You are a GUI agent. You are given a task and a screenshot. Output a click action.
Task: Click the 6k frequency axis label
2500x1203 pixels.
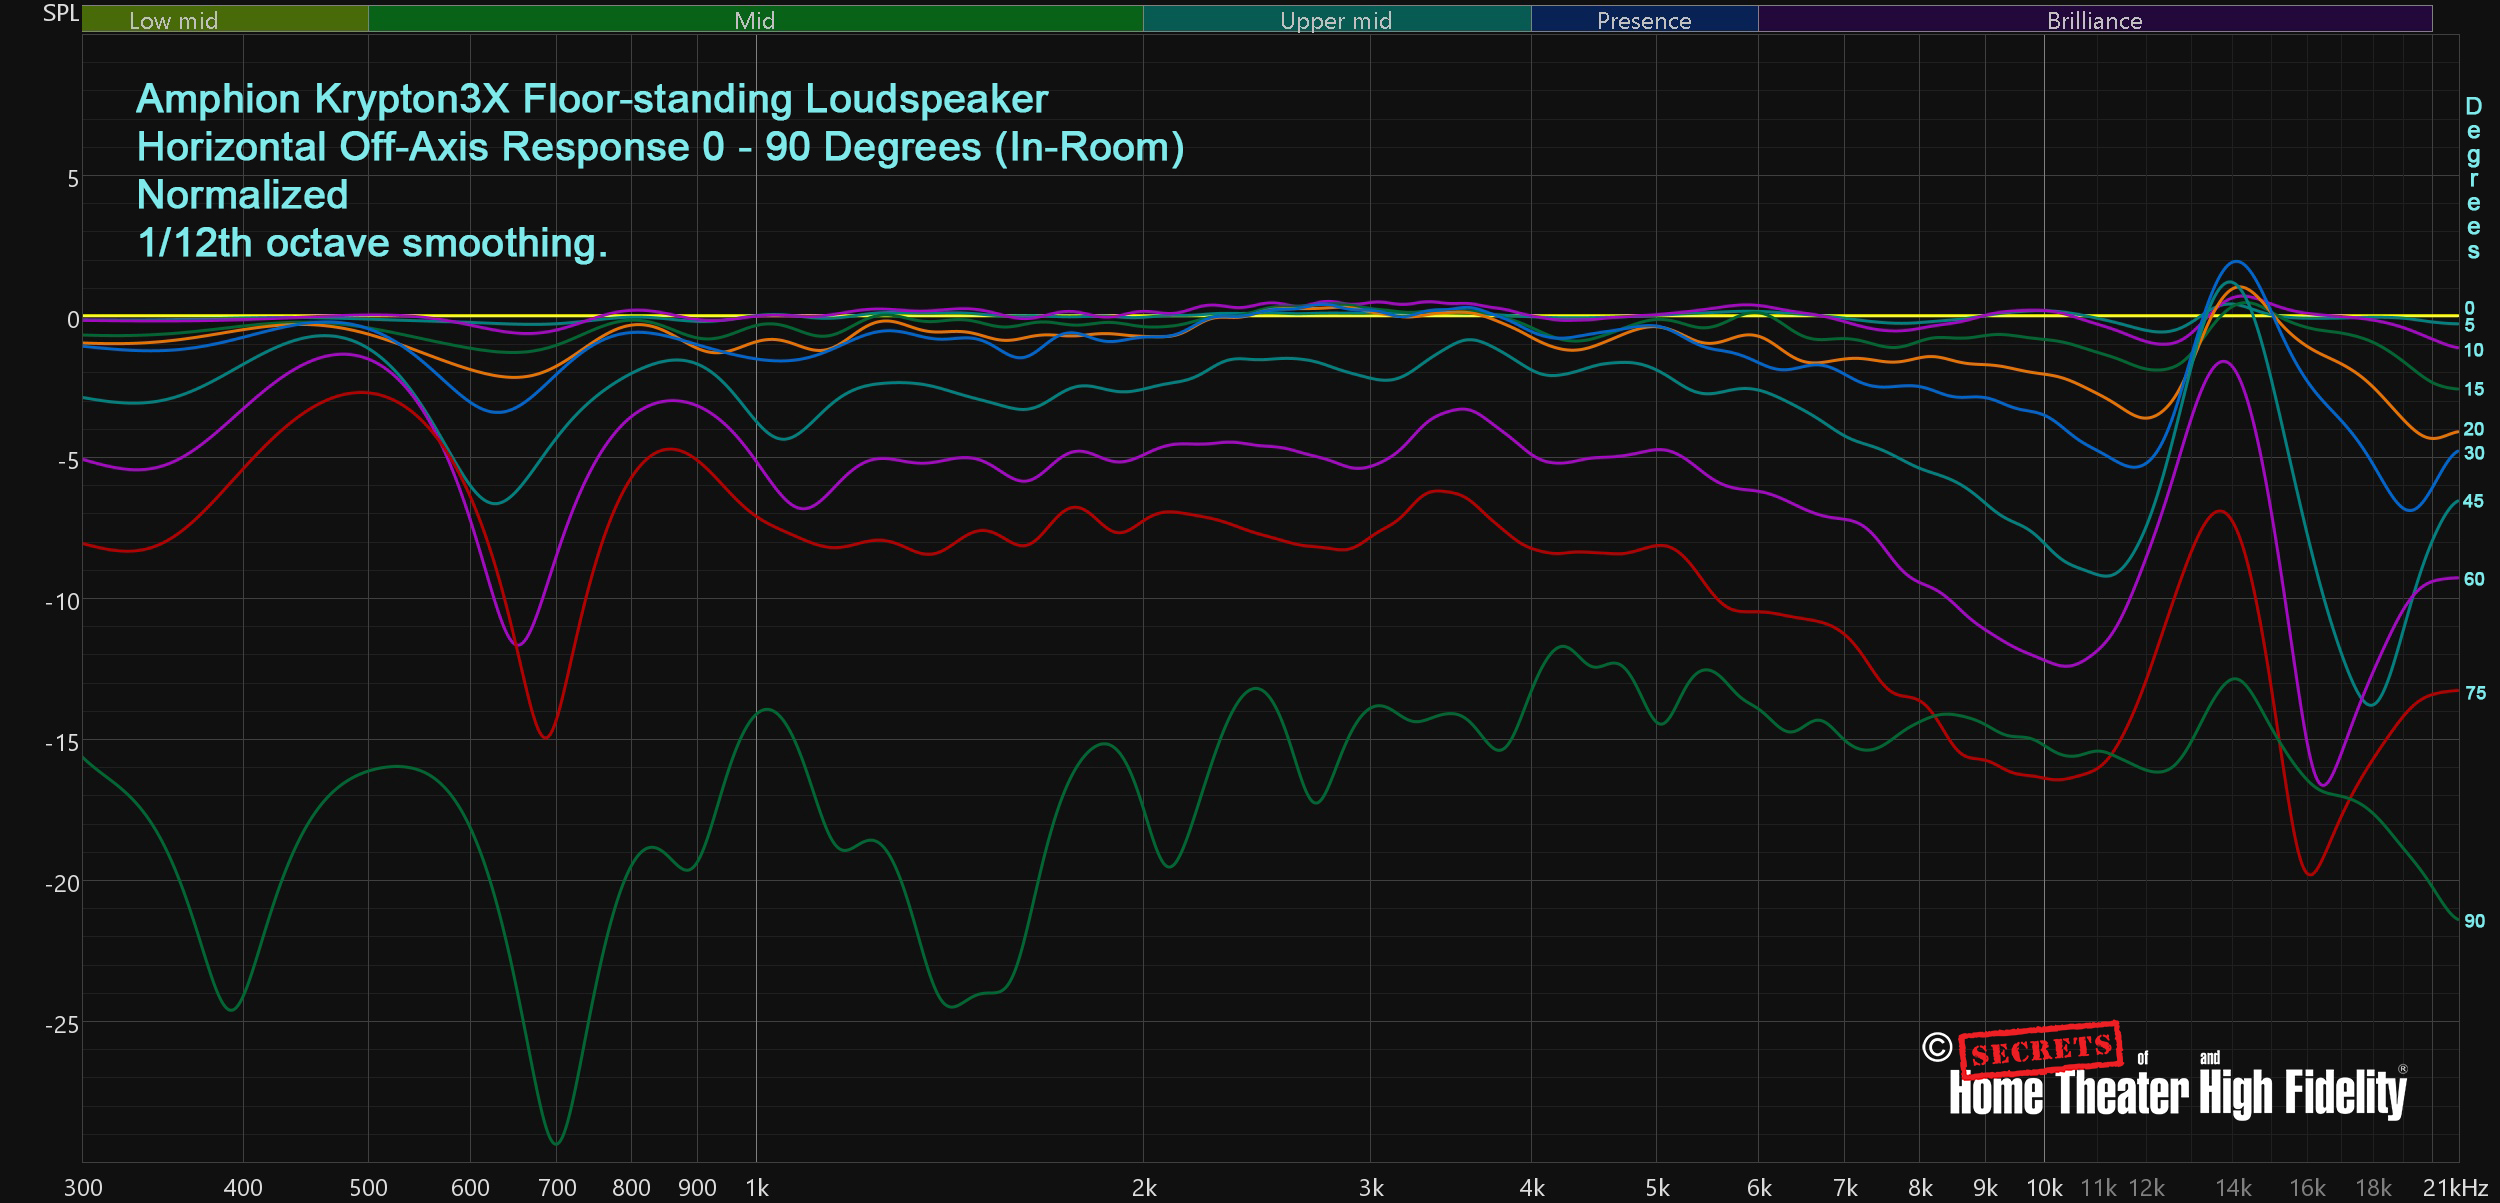point(1759,1188)
